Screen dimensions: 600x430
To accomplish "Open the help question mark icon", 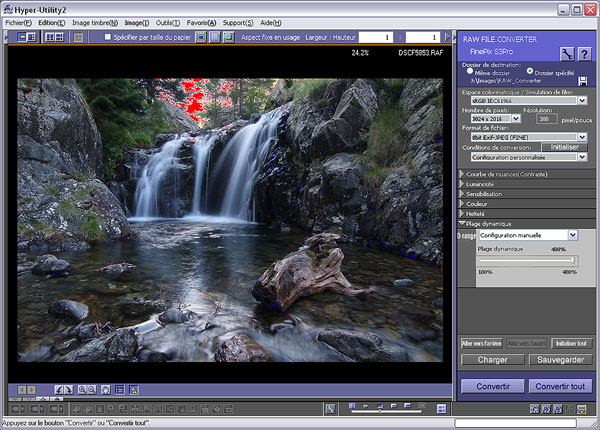I will [x=584, y=52].
